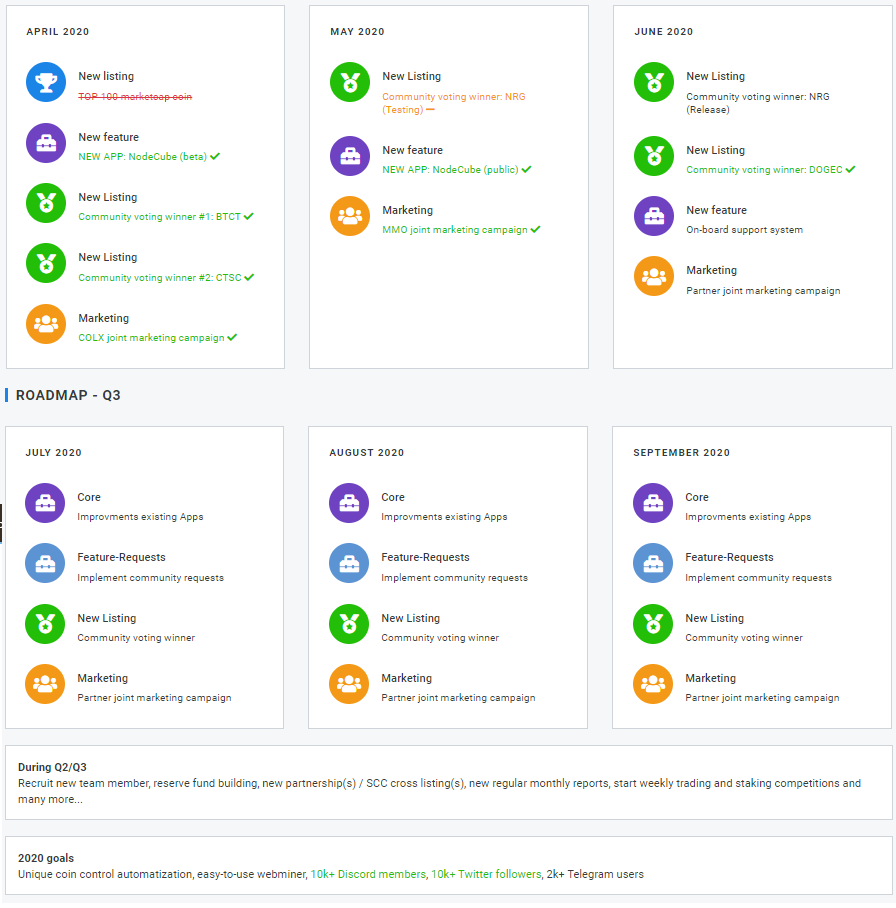This screenshot has width=896, height=908.
Task: Click the SEPTEMBER 2020 card title
Action: click(x=681, y=453)
